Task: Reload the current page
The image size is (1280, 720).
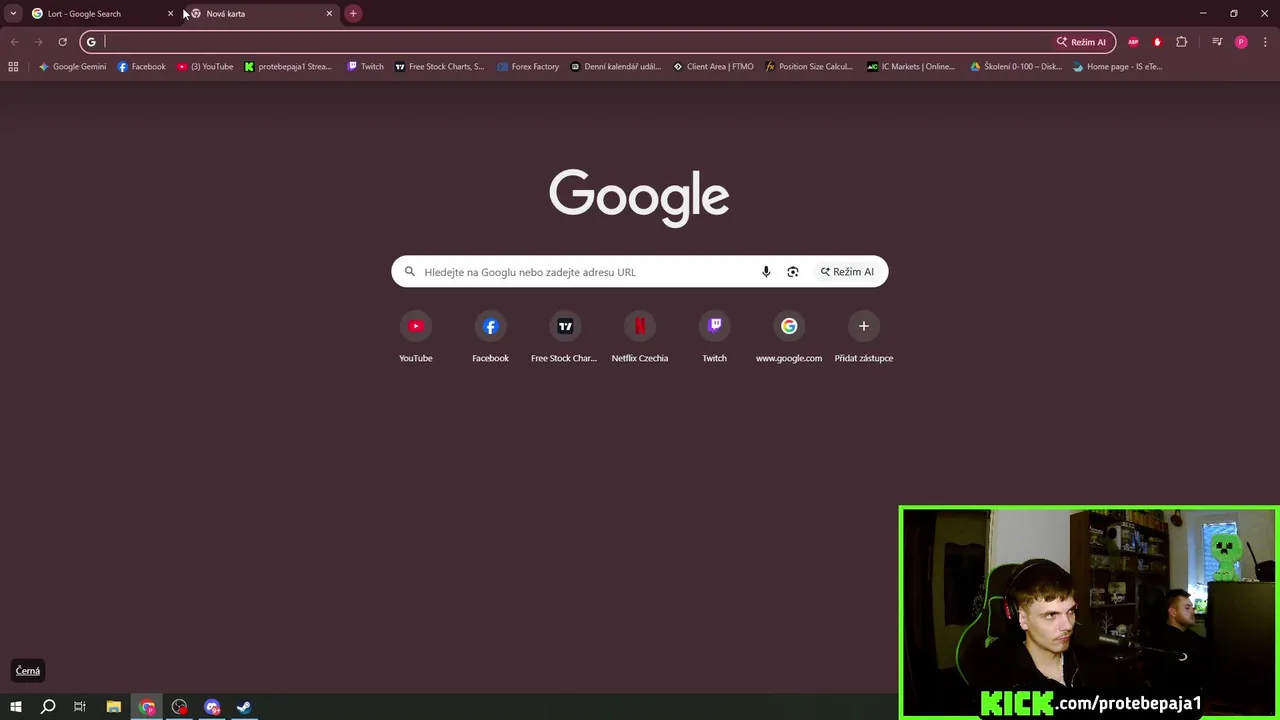Action: point(62,42)
